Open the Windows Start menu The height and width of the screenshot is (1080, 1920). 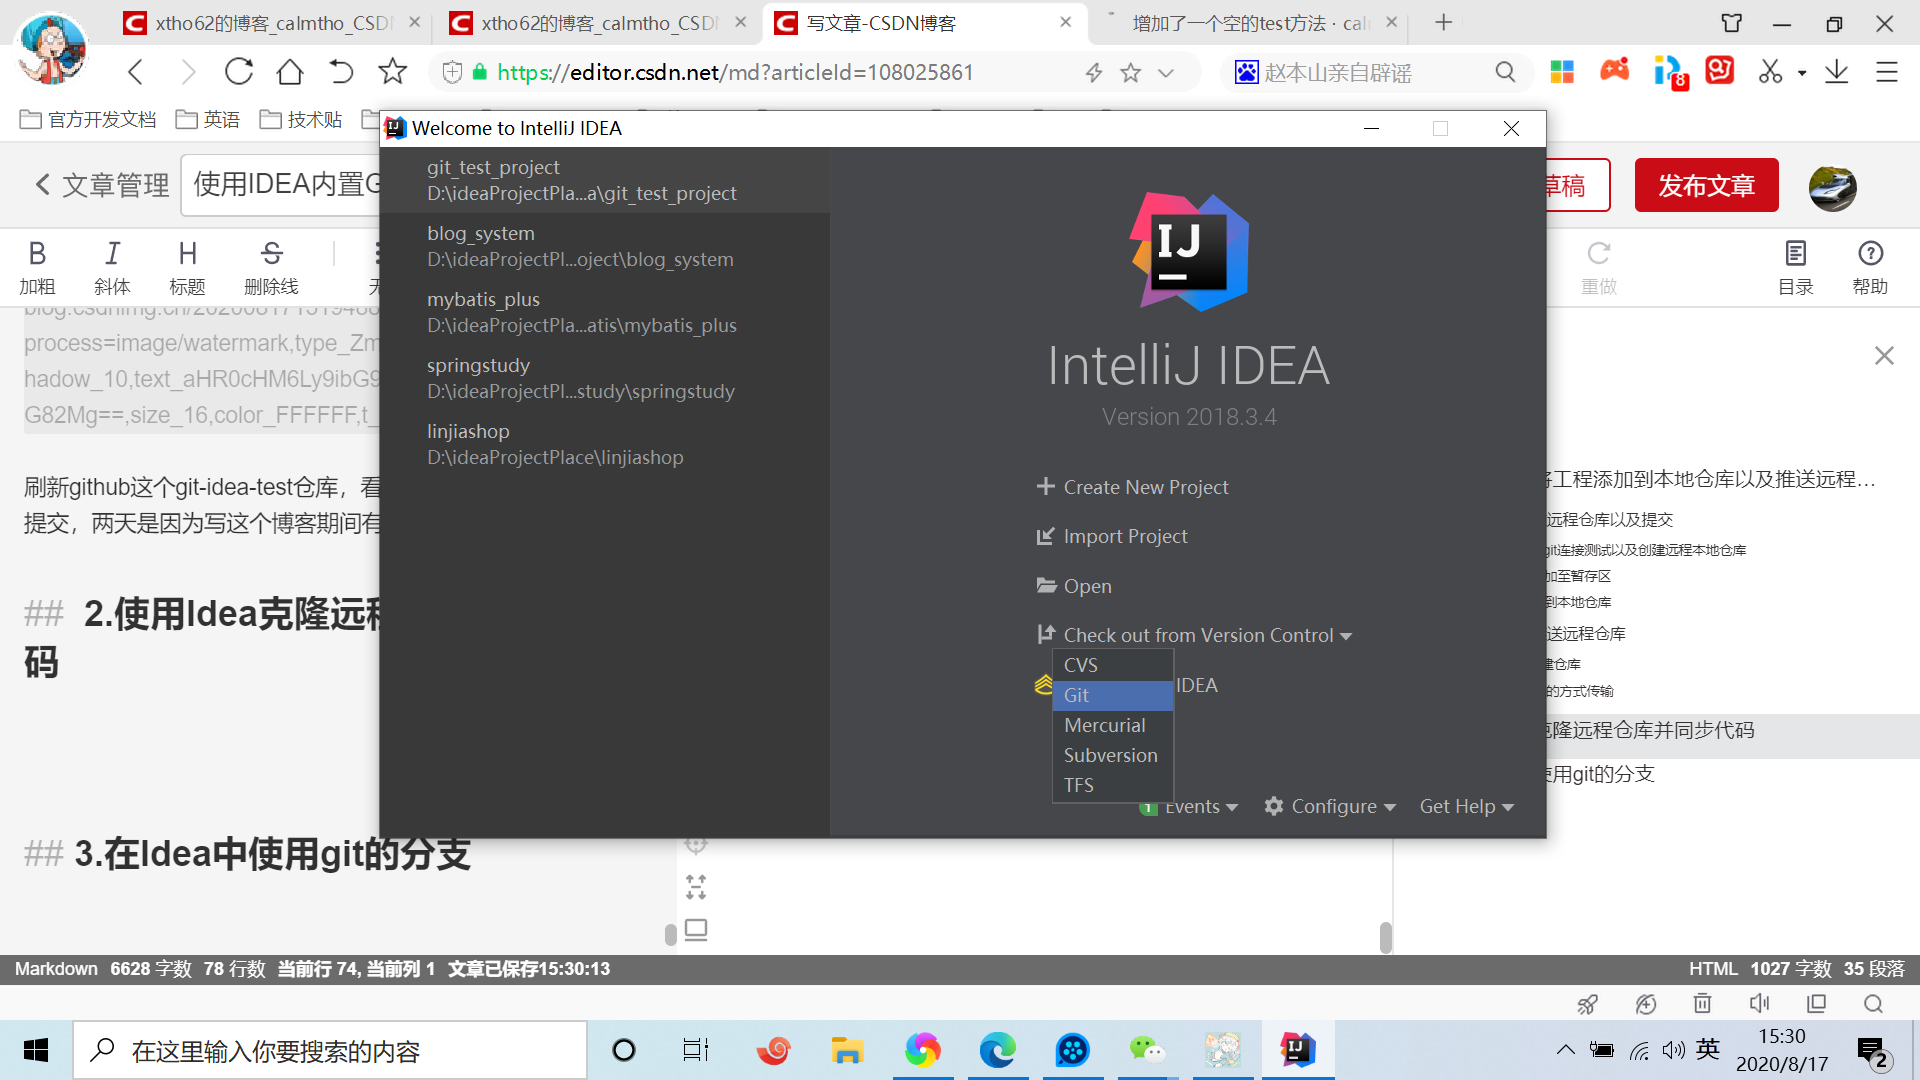[36, 1050]
